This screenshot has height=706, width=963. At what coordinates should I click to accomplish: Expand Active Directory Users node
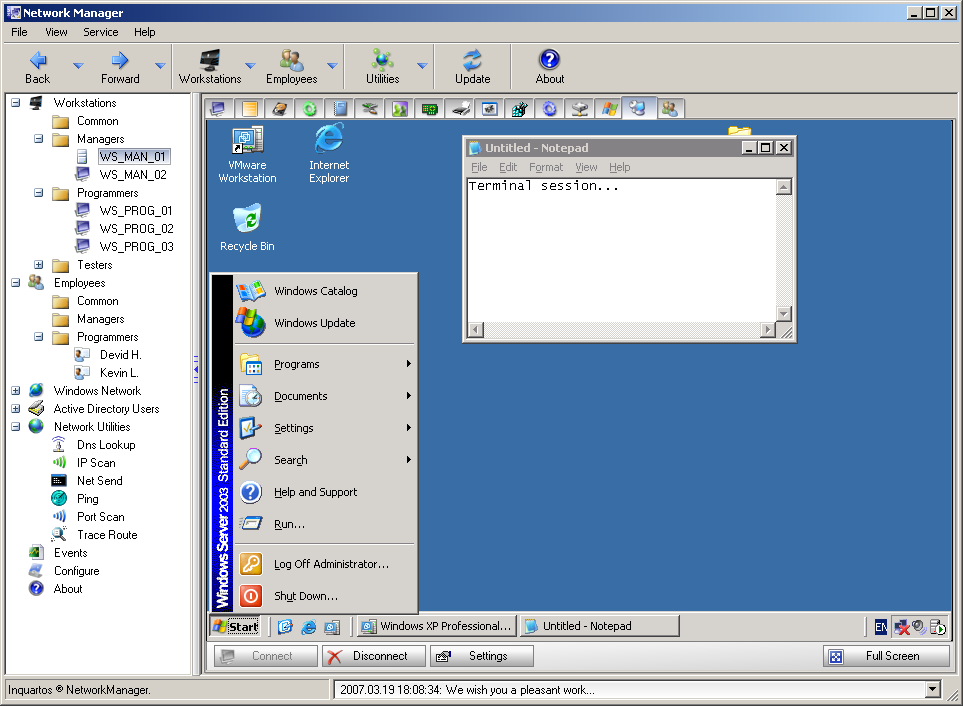pyautogui.click(x=16, y=408)
